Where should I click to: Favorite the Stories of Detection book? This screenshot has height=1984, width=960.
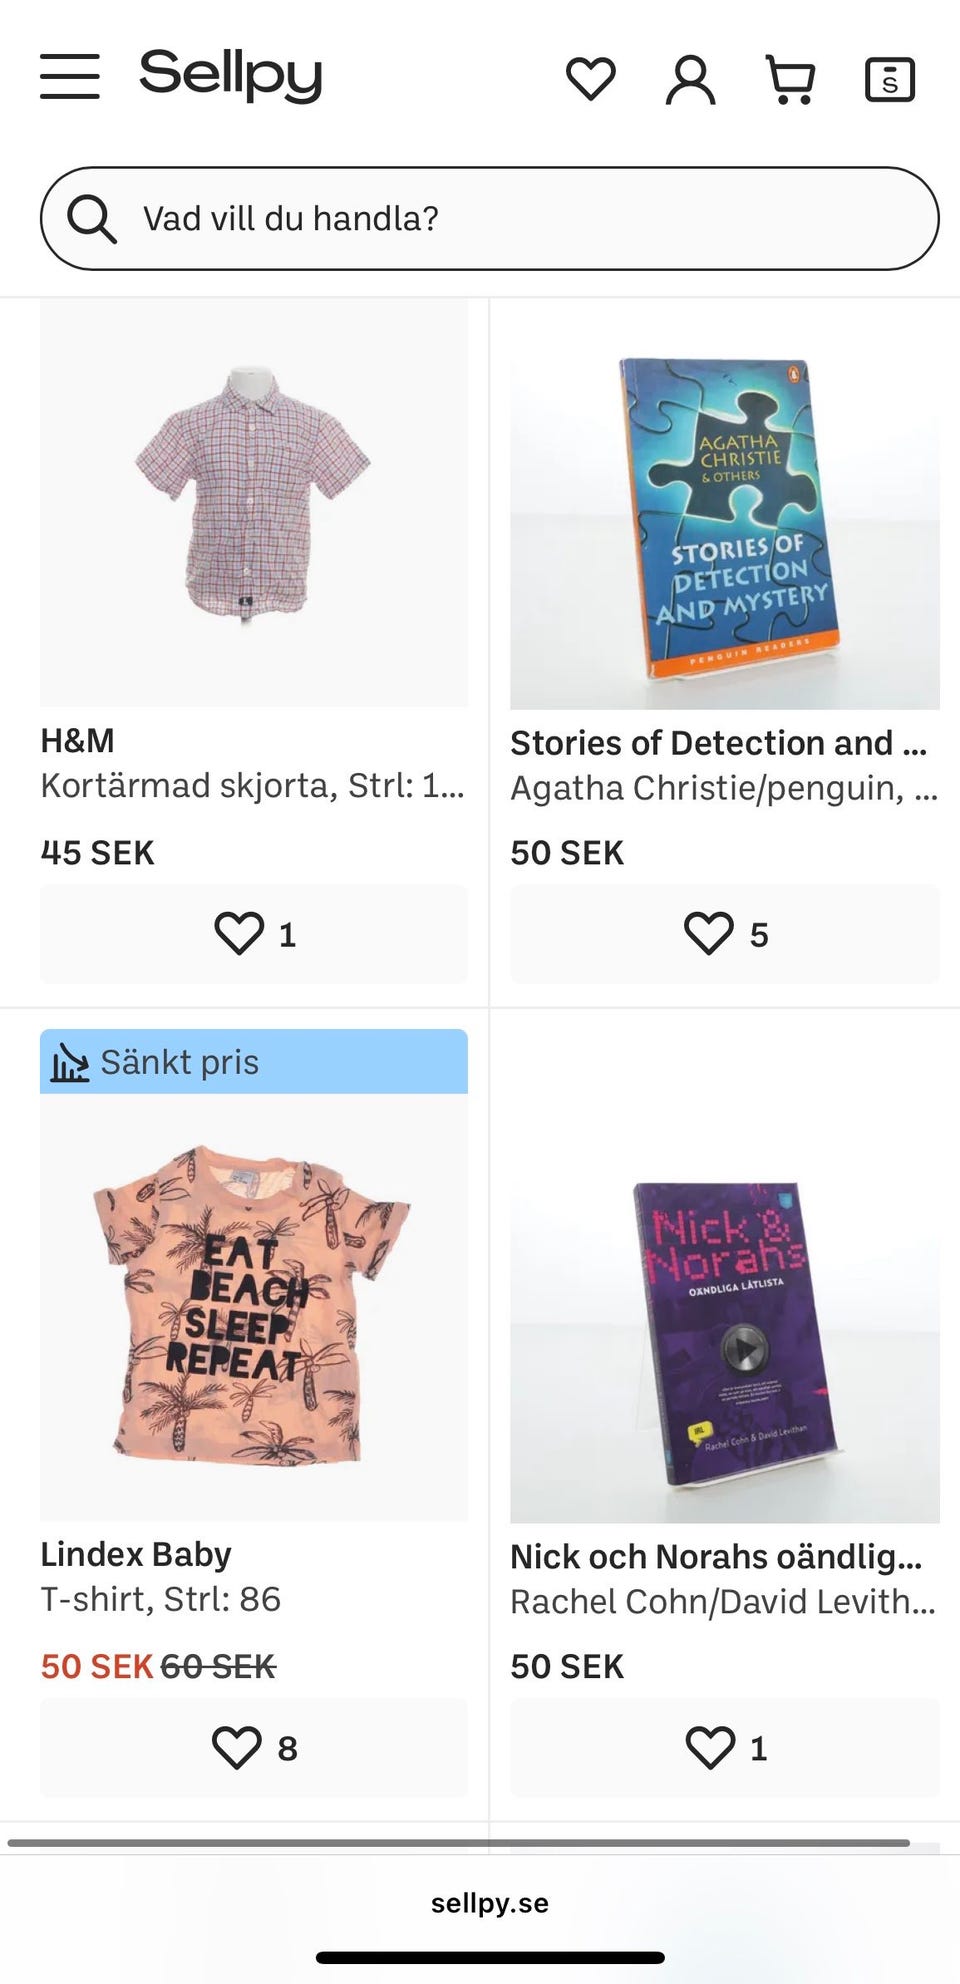[724, 934]
